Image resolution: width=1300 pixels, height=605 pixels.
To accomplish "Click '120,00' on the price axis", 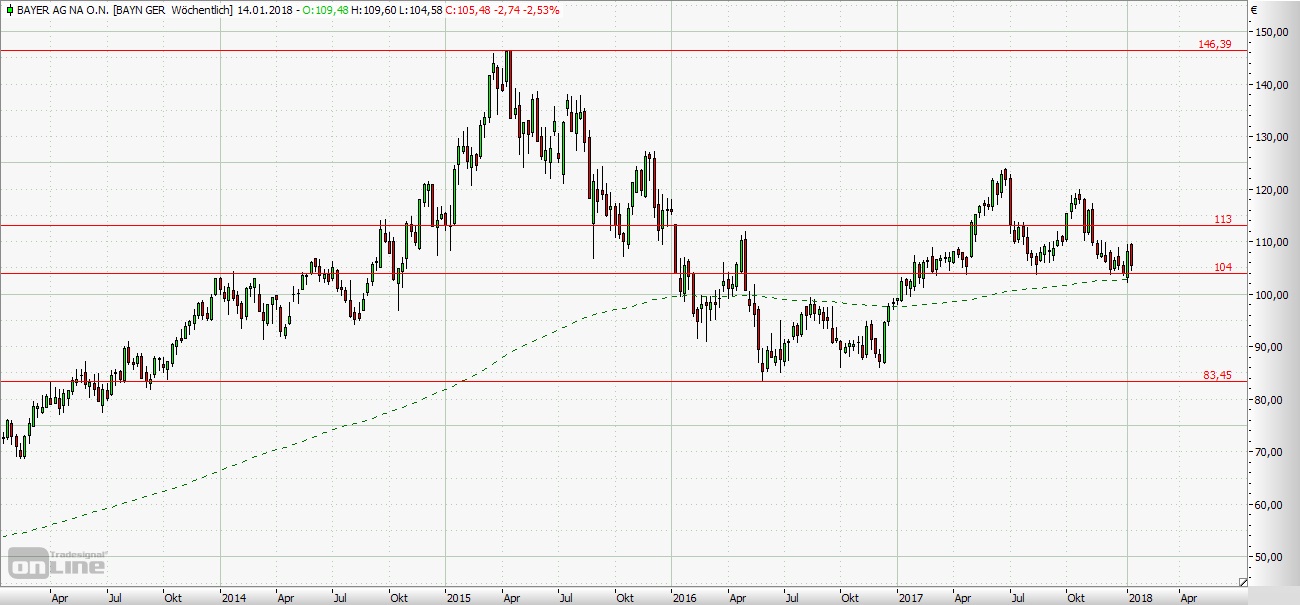I will point(1270,190).
